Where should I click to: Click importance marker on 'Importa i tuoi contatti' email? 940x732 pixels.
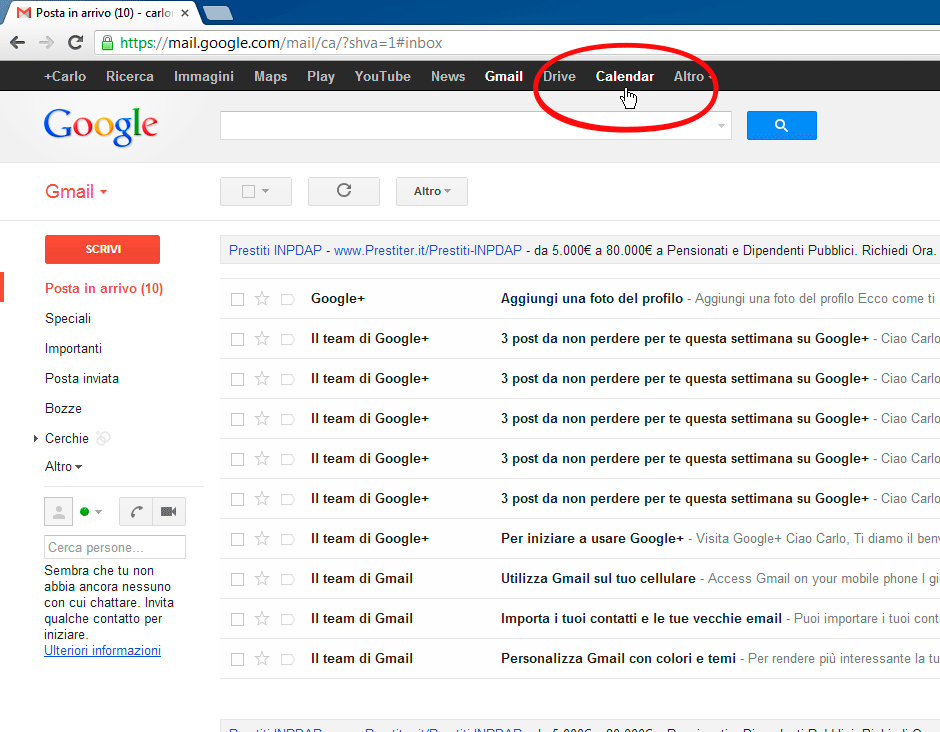pyautogui.click(x=288, y=619)
